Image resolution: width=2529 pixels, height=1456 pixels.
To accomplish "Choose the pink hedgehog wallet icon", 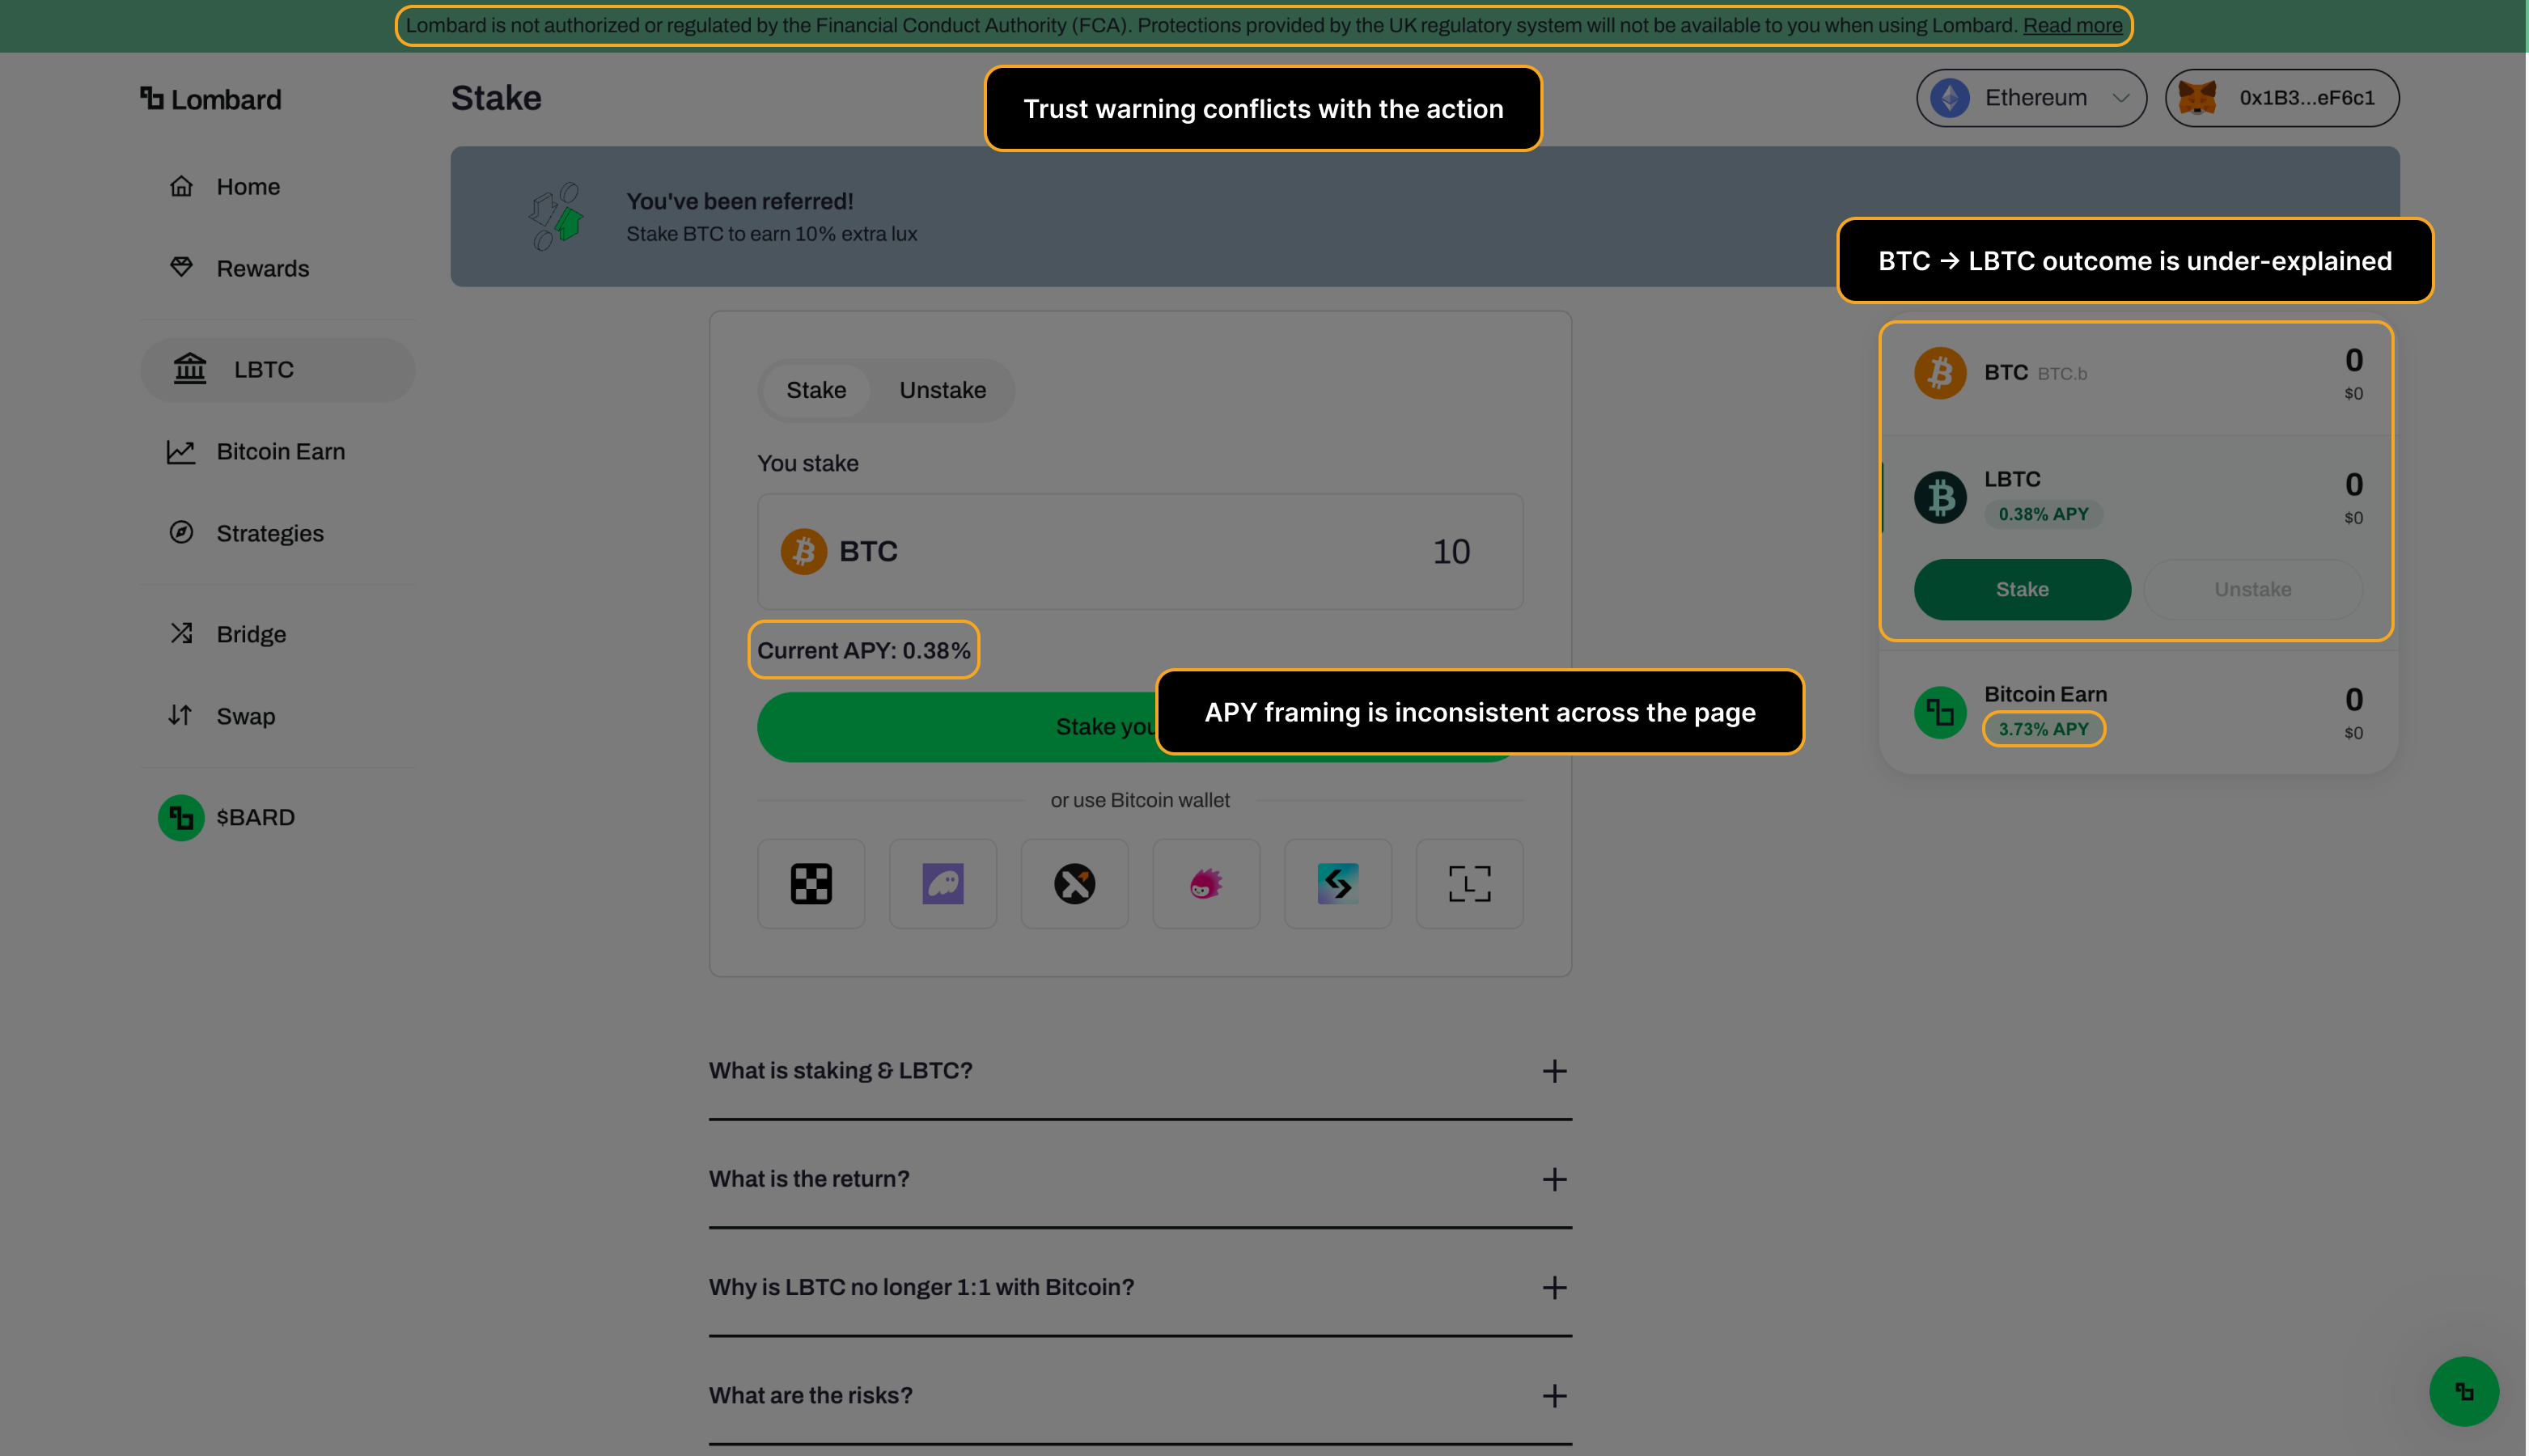I will click(1206, 884).
